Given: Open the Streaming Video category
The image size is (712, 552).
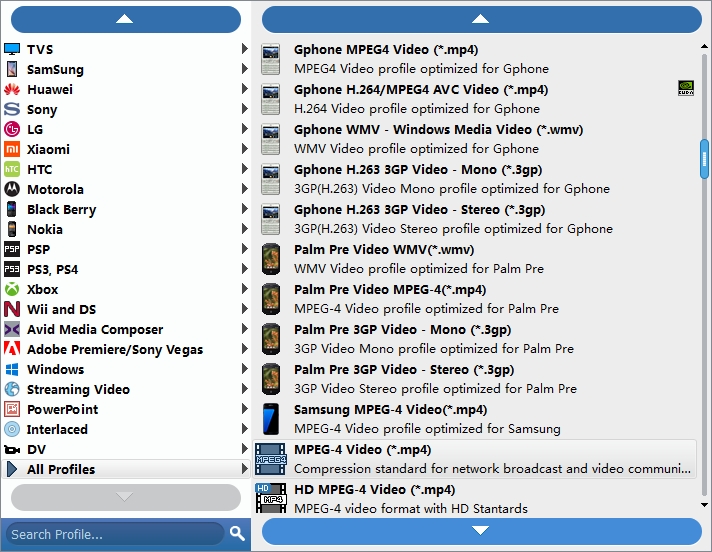Looking at the screenshot, I should [78, 389].
